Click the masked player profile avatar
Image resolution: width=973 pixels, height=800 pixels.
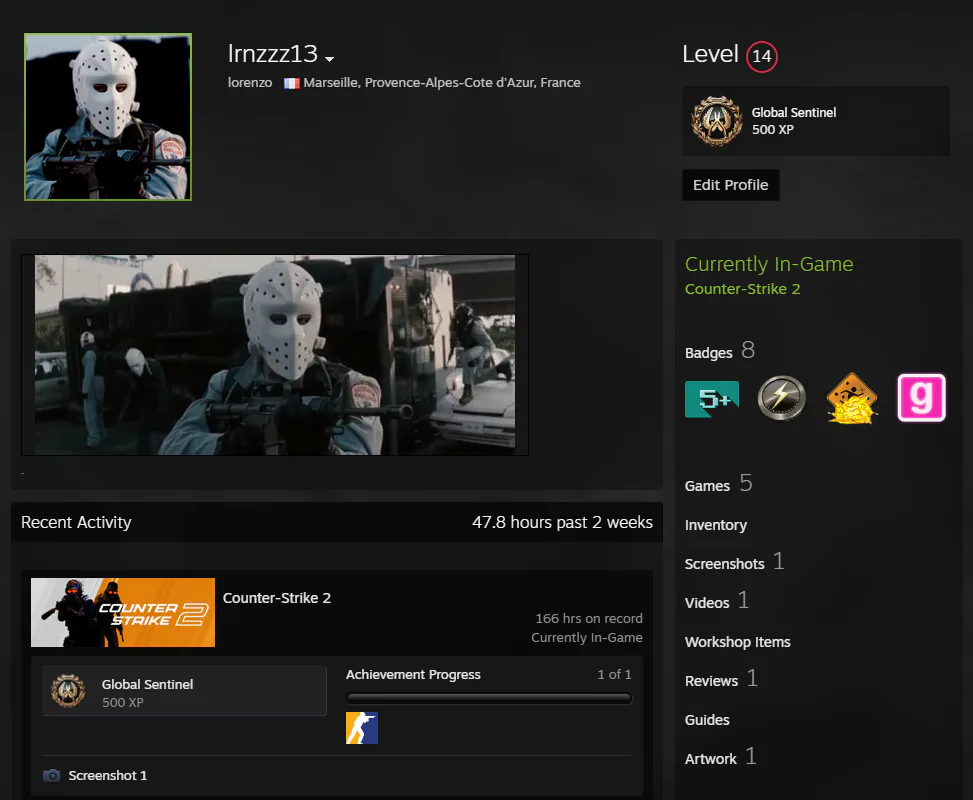[108, 117]
